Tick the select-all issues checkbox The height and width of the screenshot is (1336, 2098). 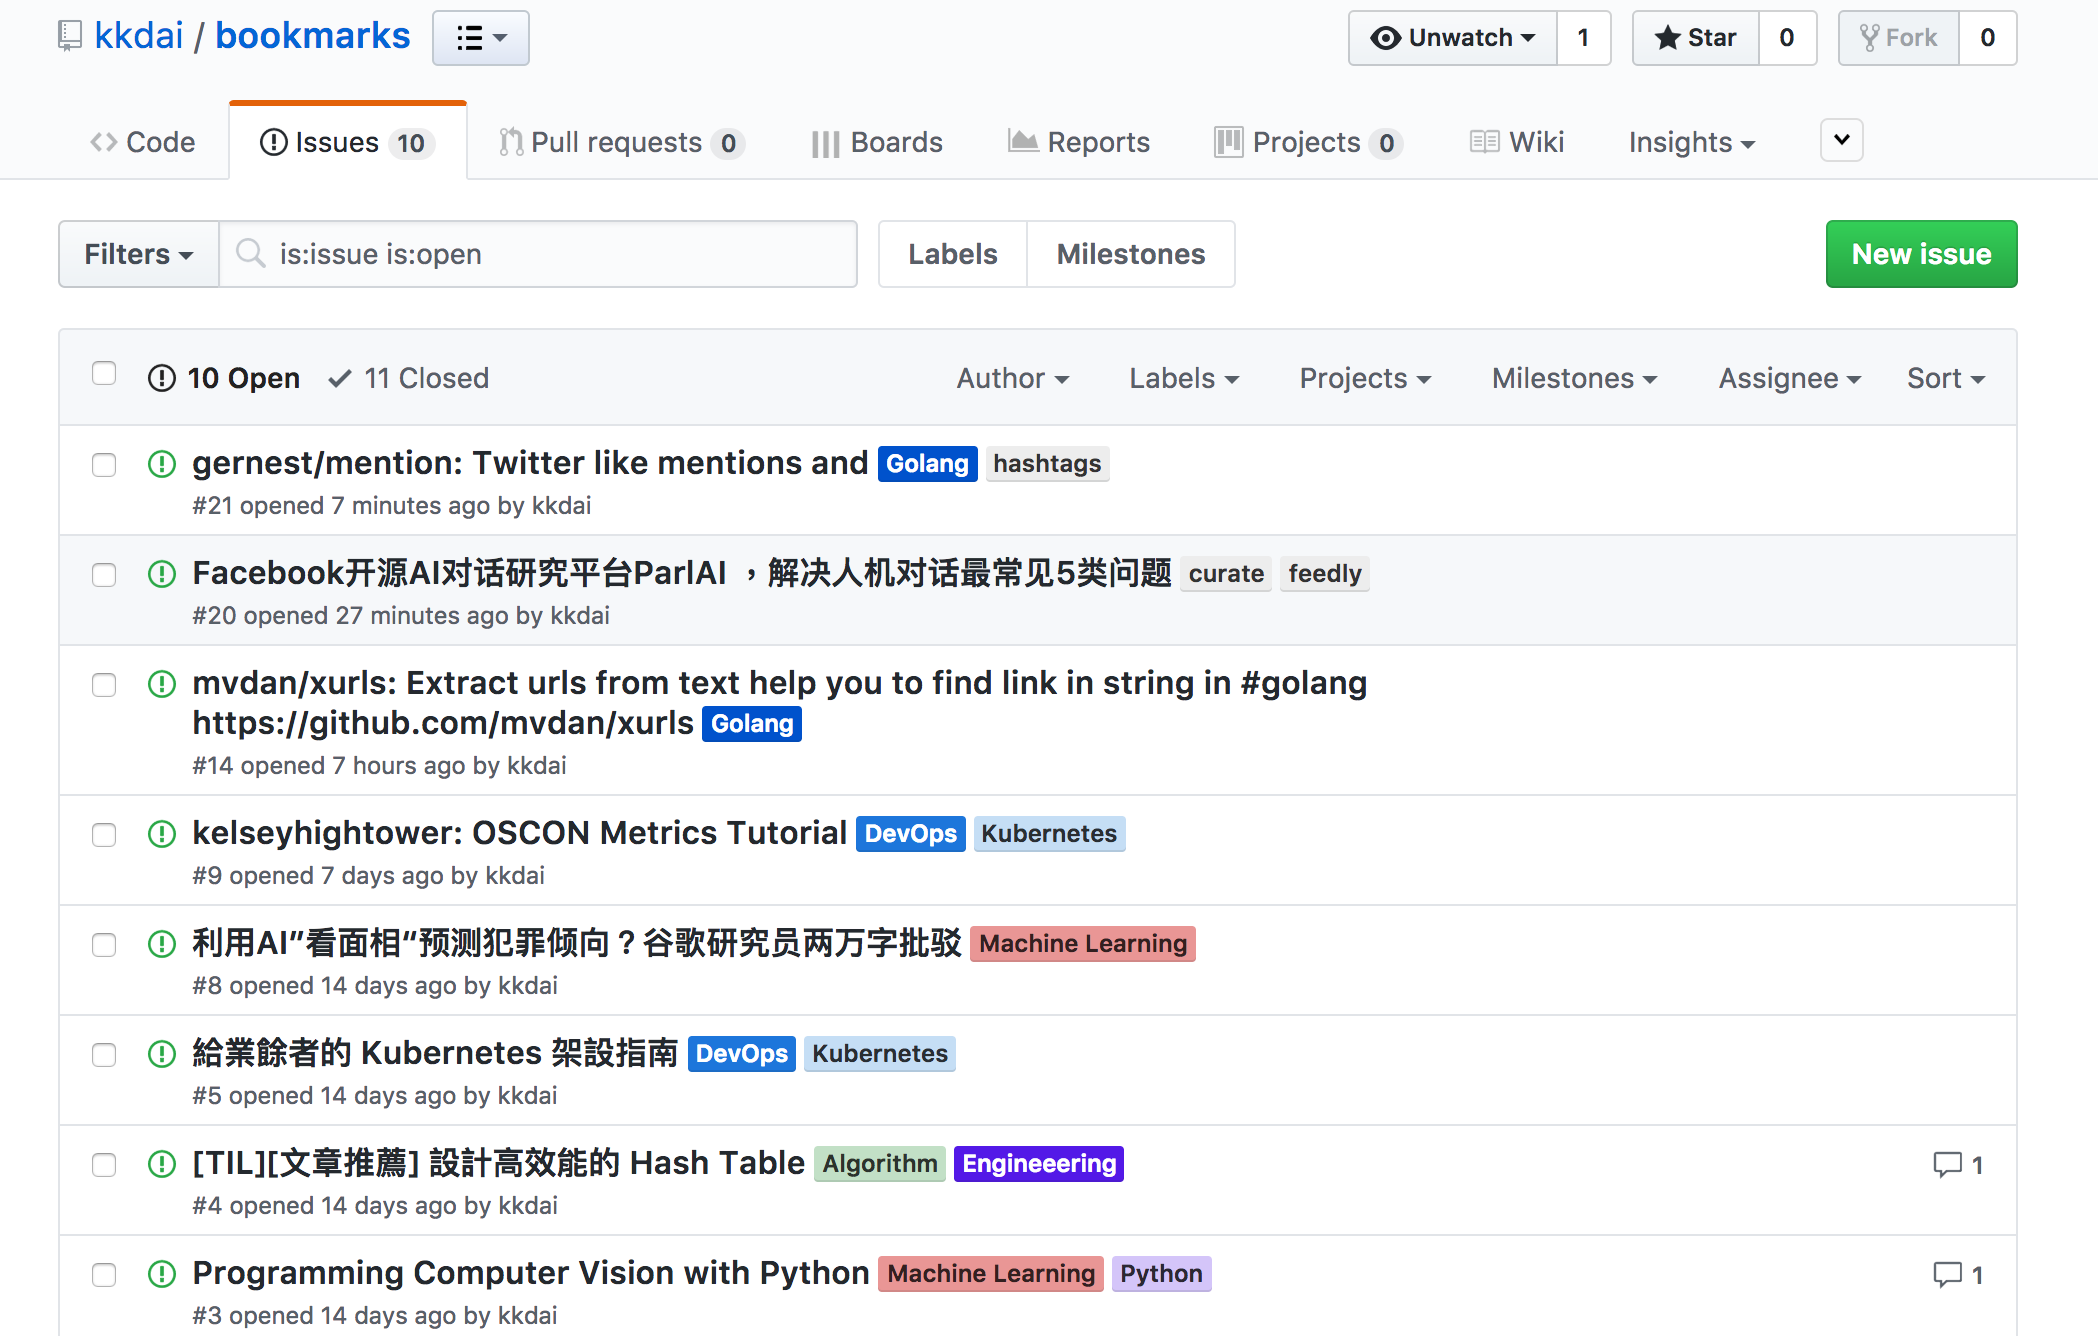click(x=104, y=374)
